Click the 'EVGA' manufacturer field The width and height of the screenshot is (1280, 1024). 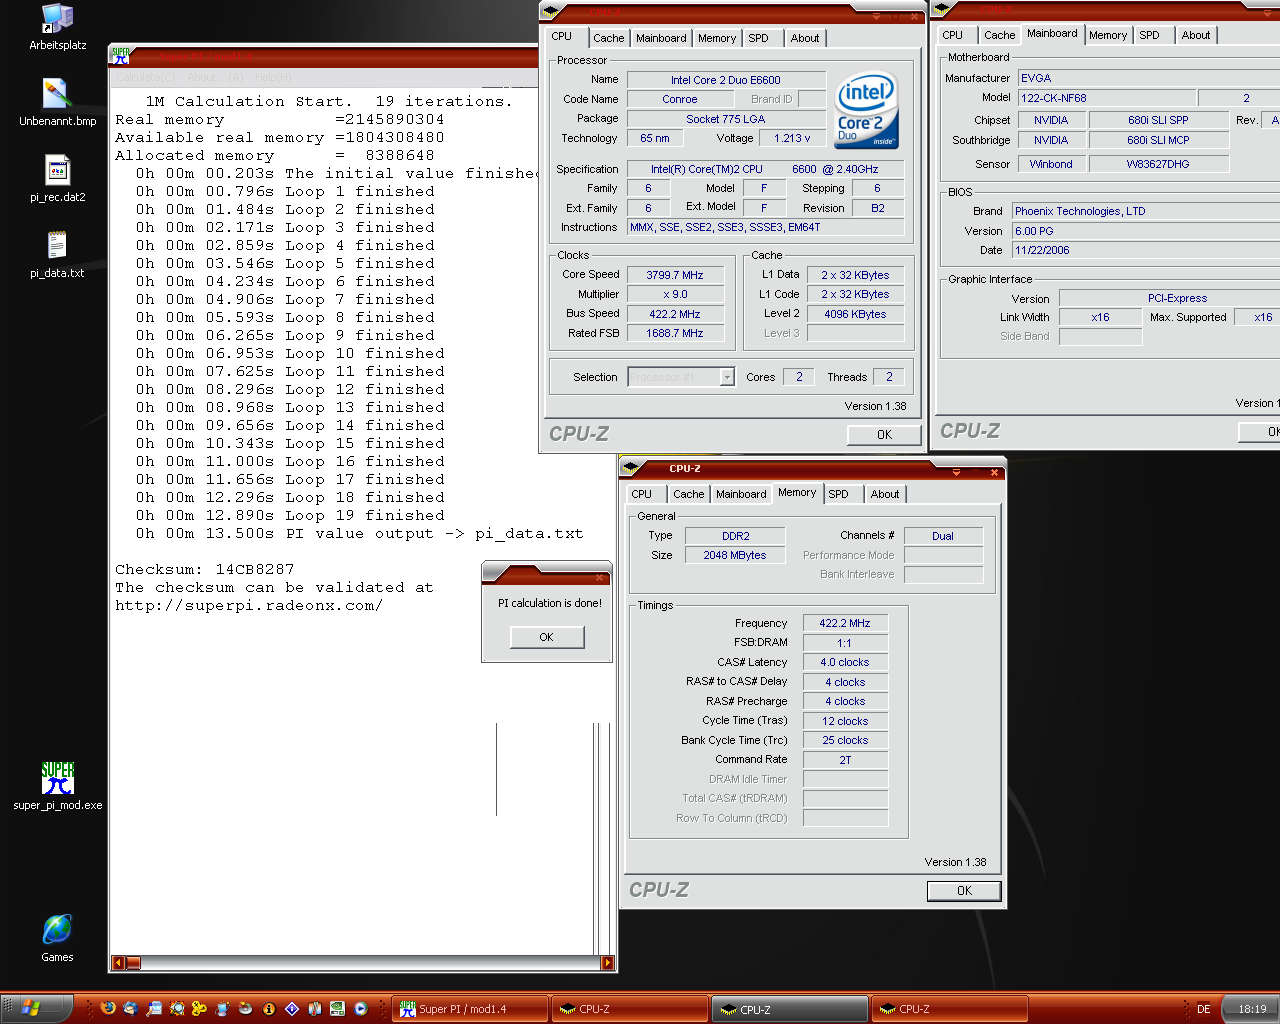(x=1148, y=78)
